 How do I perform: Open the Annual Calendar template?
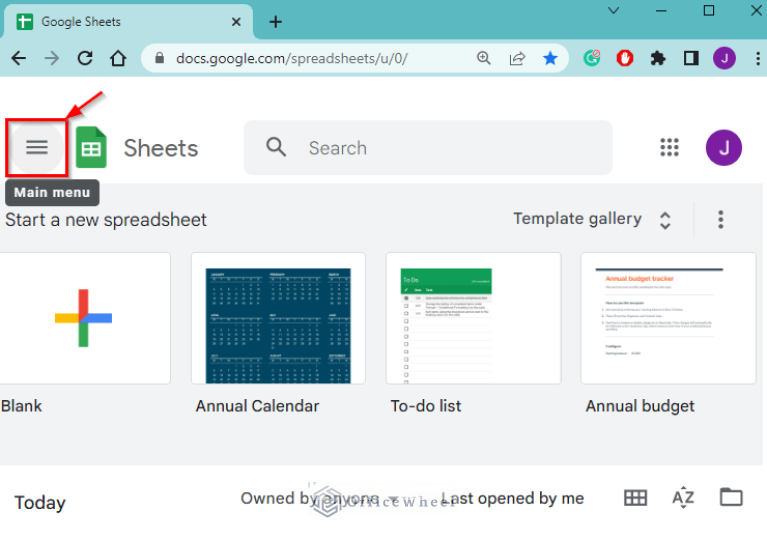pos(278,318)
